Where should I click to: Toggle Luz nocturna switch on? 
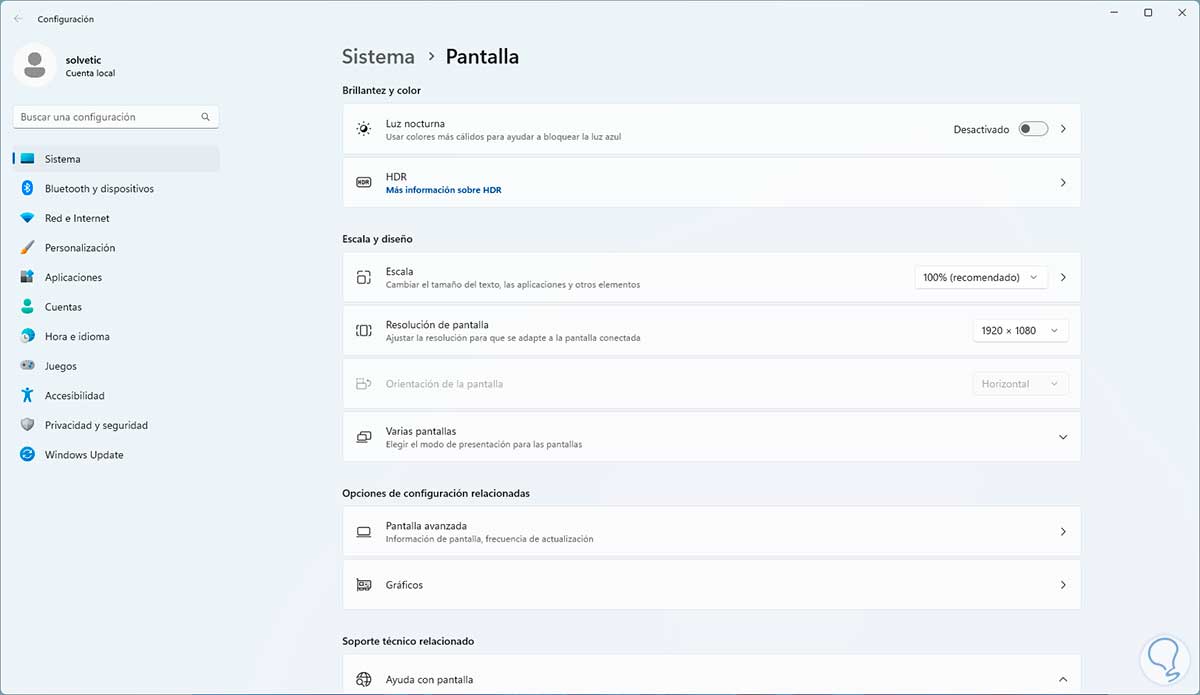click(x=1032, y=129)
